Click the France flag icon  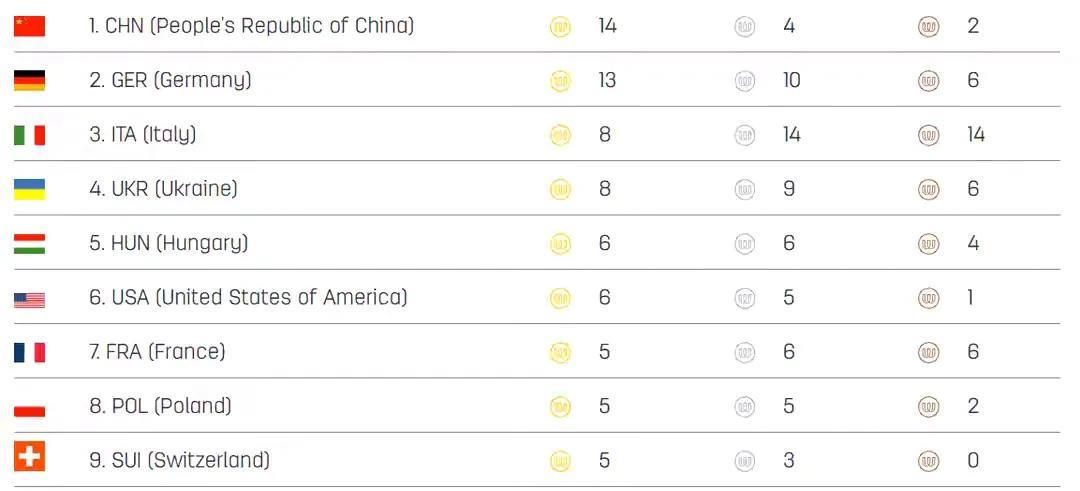point(29,352)
